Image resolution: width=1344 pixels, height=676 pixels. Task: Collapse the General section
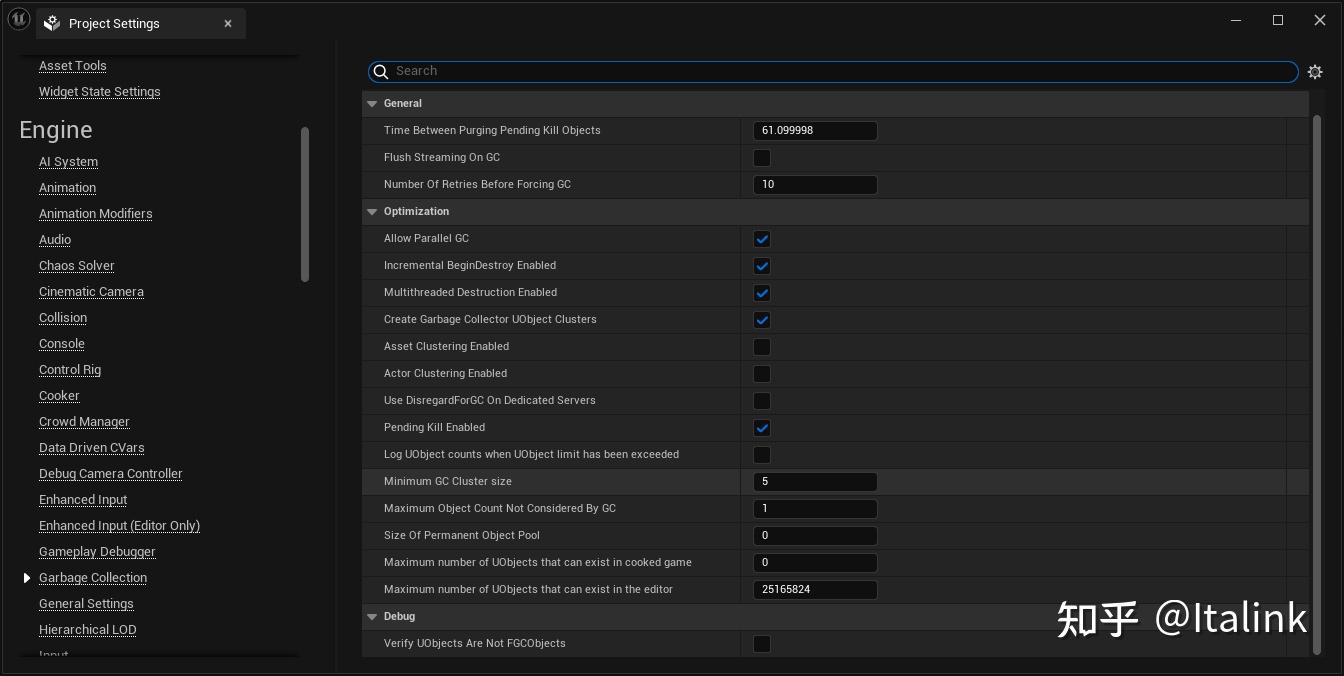pyautogui.click(x=373, y=104)
